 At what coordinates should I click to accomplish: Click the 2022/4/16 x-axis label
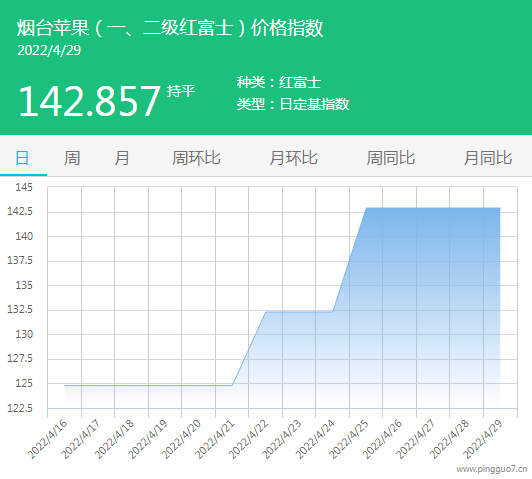[x=48, y=440]
